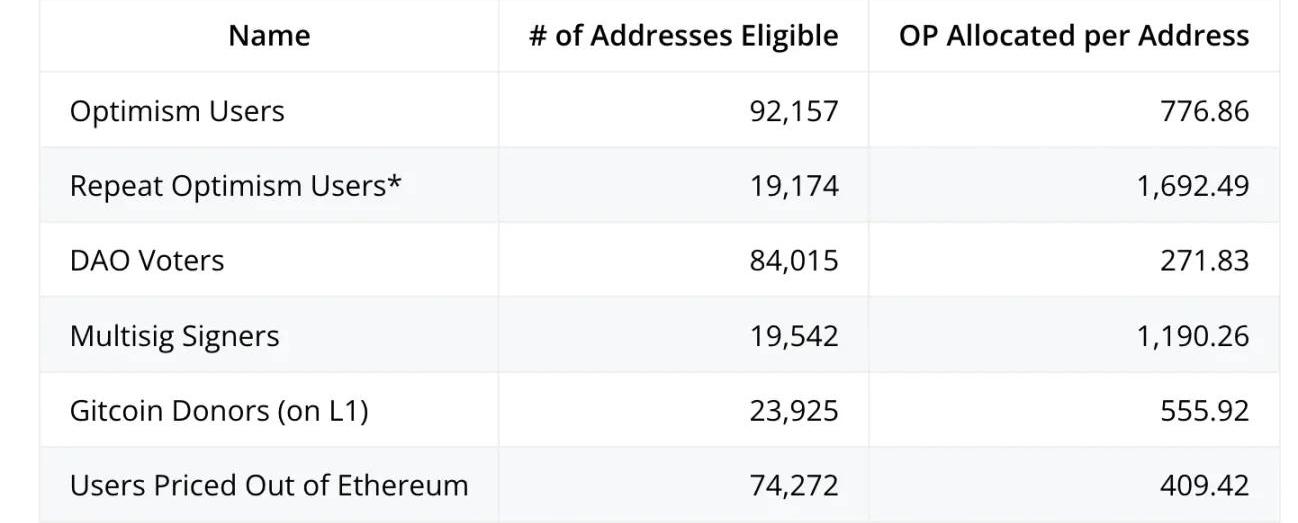Select Users Priced Out of Ethereum
1298x523 pixels.
click(x=269, y=486)
